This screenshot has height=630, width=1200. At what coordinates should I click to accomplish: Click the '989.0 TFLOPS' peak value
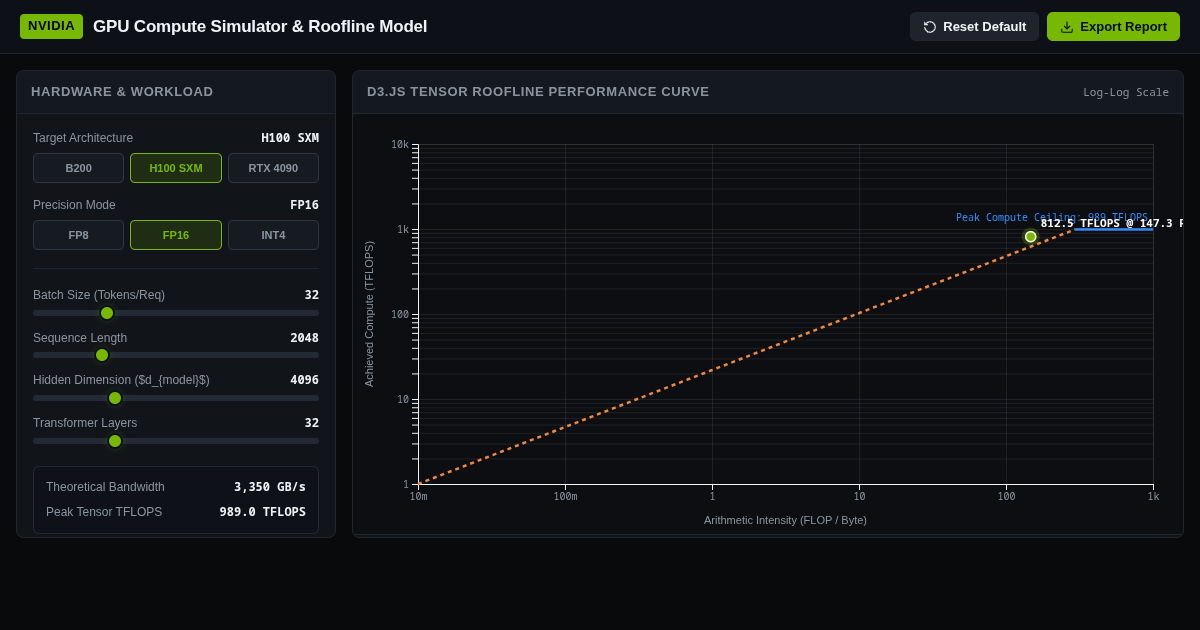click(x=263, y=512)
